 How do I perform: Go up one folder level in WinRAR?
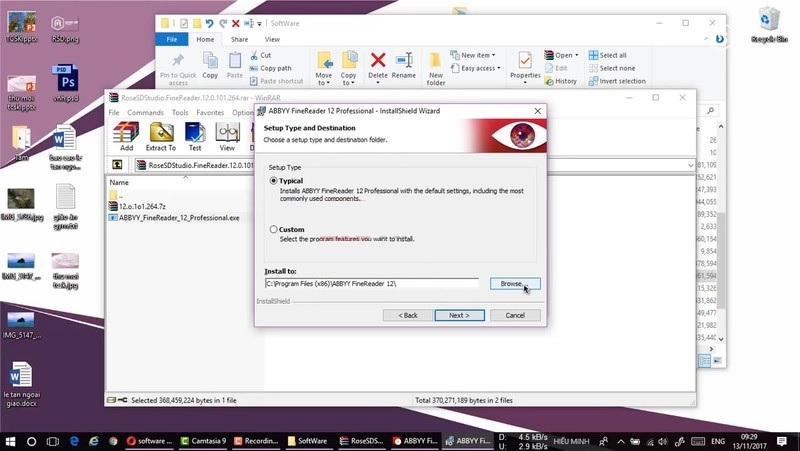pyautogui.click(x=118, y=165)
